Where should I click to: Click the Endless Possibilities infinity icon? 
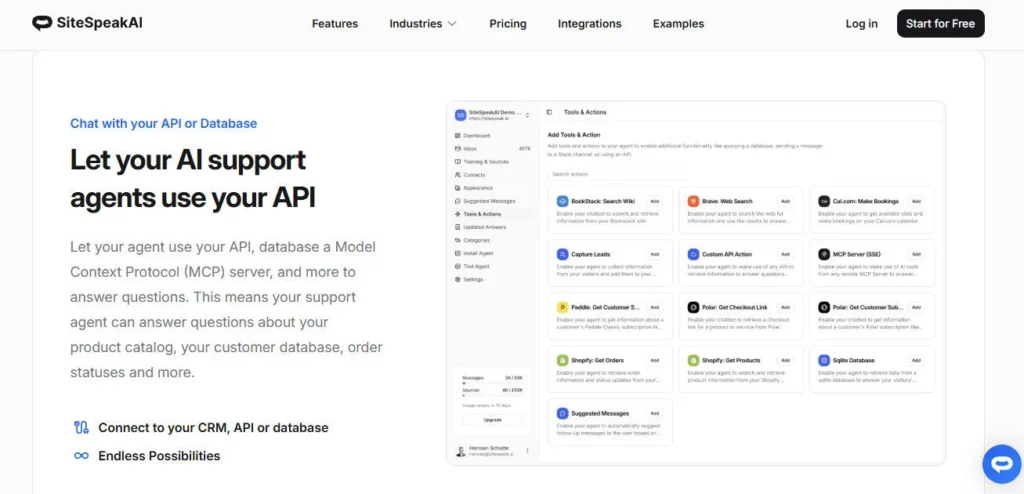(81, 456)
